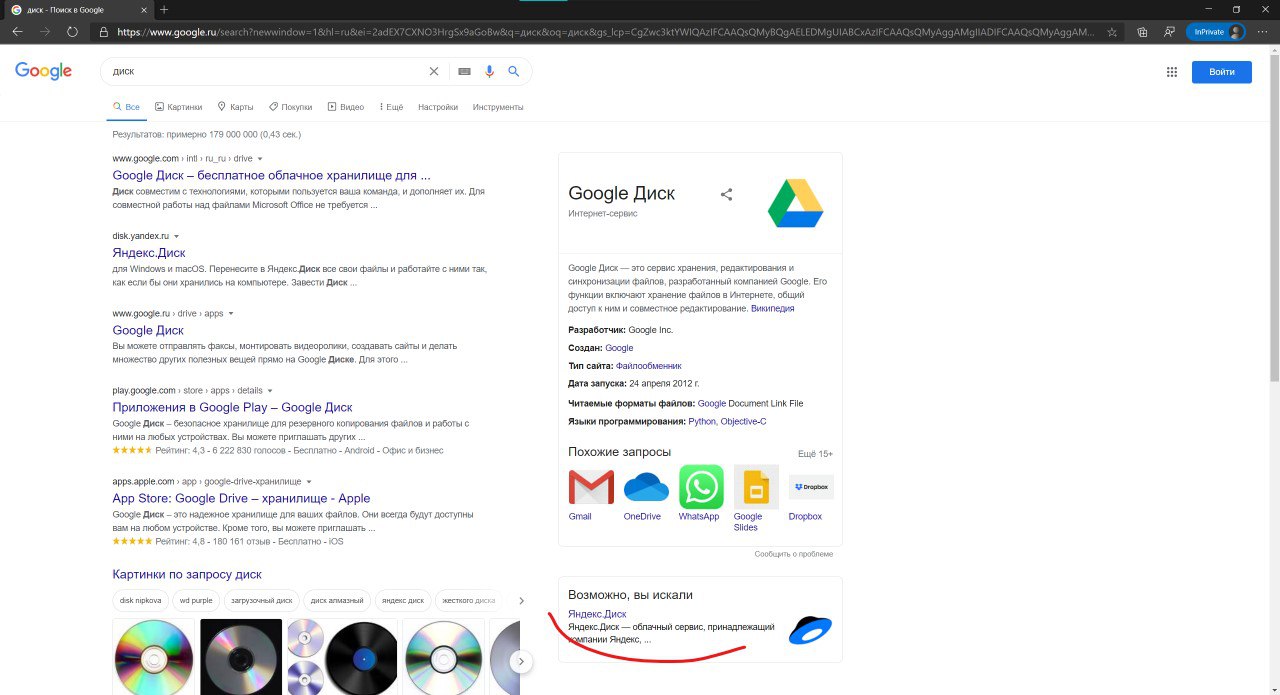1280x695 pixels.
Task: Switch to the Картинки tab
Action: coord(179,107)
